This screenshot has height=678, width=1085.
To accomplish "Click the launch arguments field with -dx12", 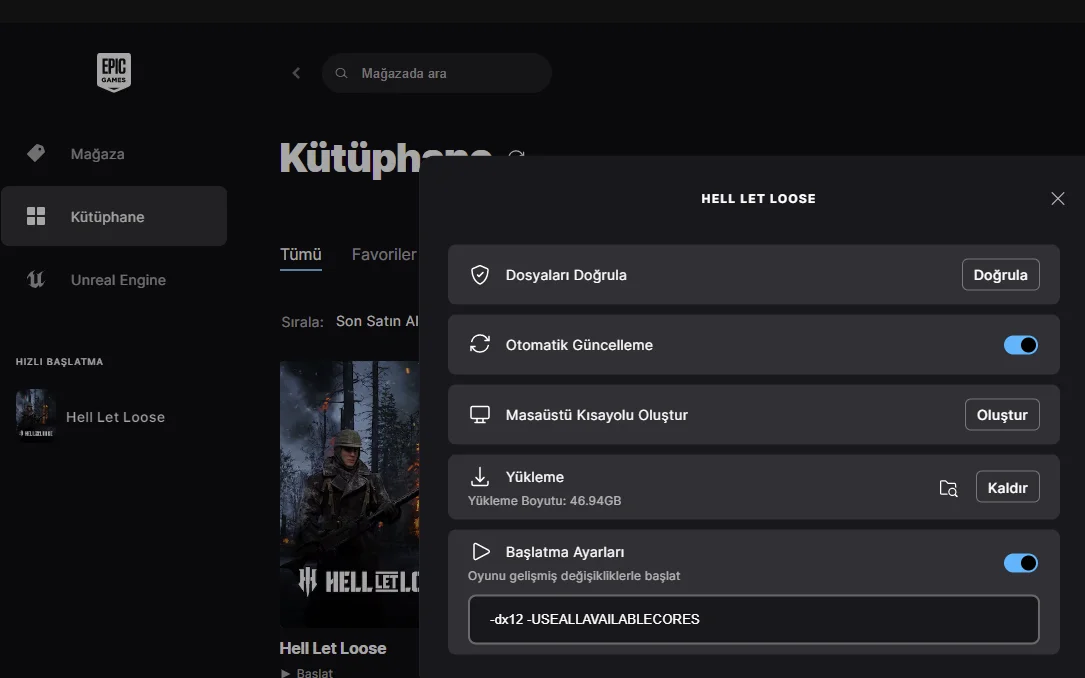I will tap(754, 619).
